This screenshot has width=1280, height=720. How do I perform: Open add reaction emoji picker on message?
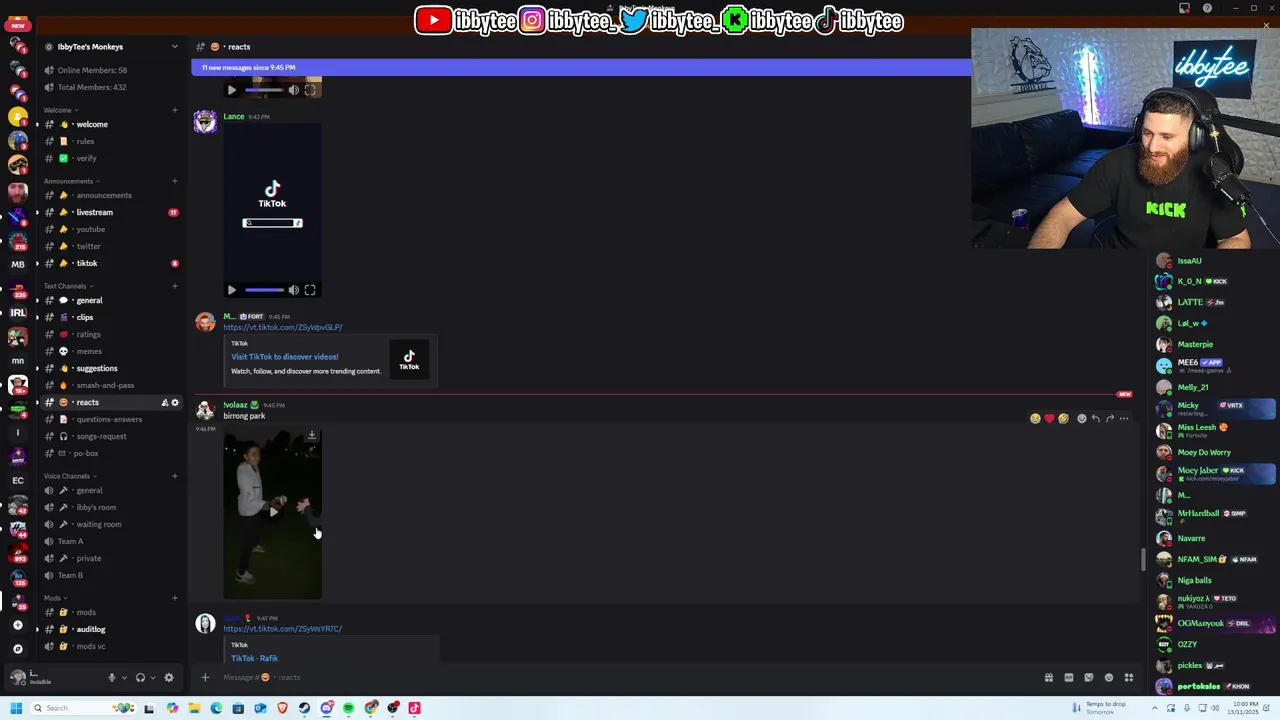click(1082, 419)
